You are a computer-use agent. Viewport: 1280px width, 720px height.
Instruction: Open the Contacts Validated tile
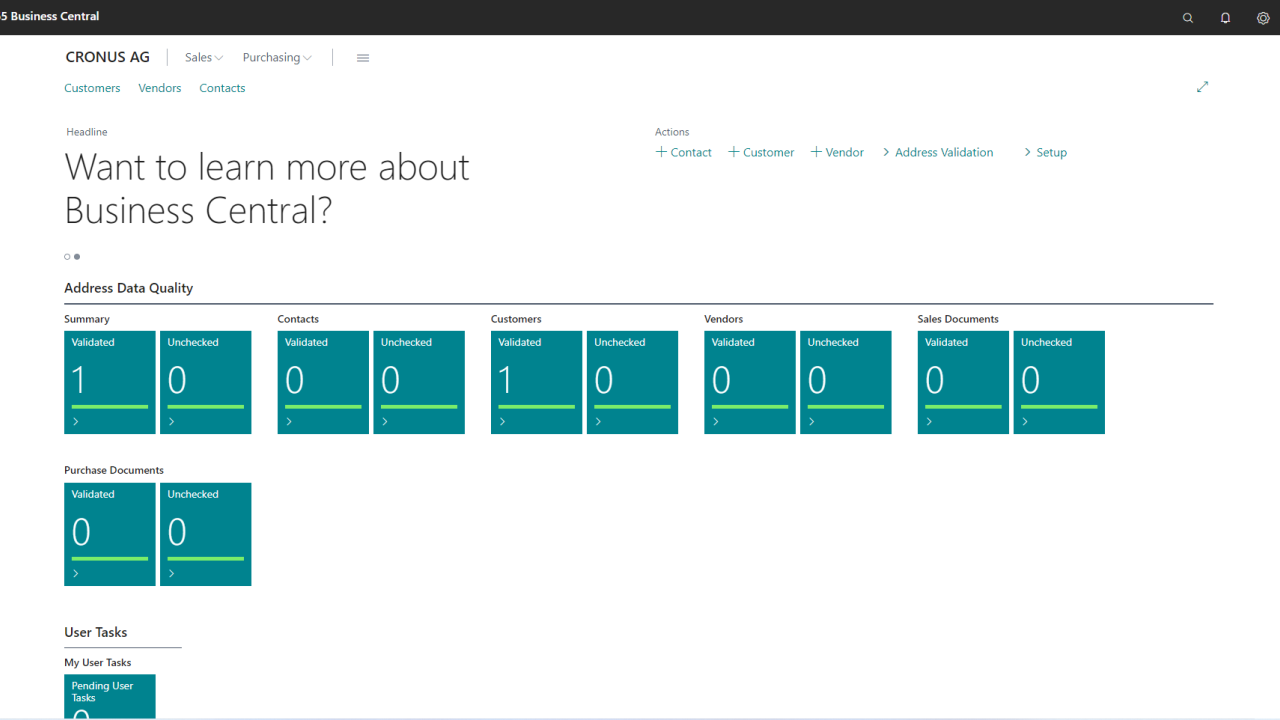tap(323, 382)
